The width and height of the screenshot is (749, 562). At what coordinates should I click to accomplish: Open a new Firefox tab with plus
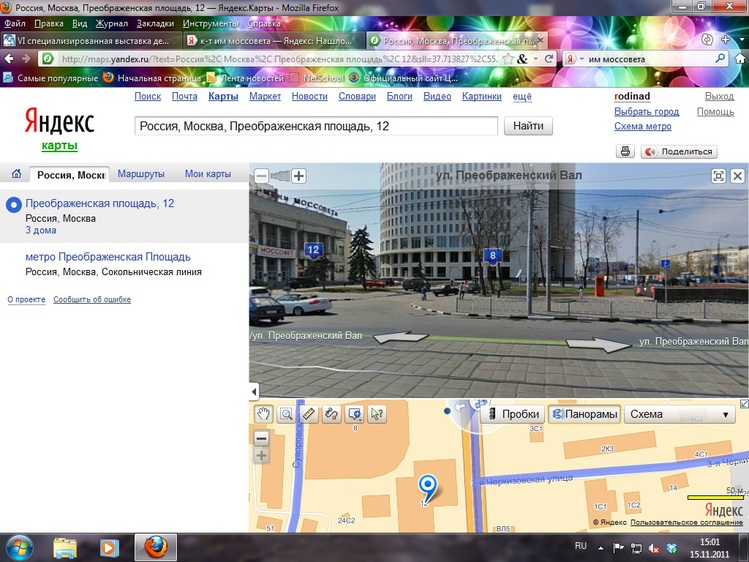tap(725, 40)
